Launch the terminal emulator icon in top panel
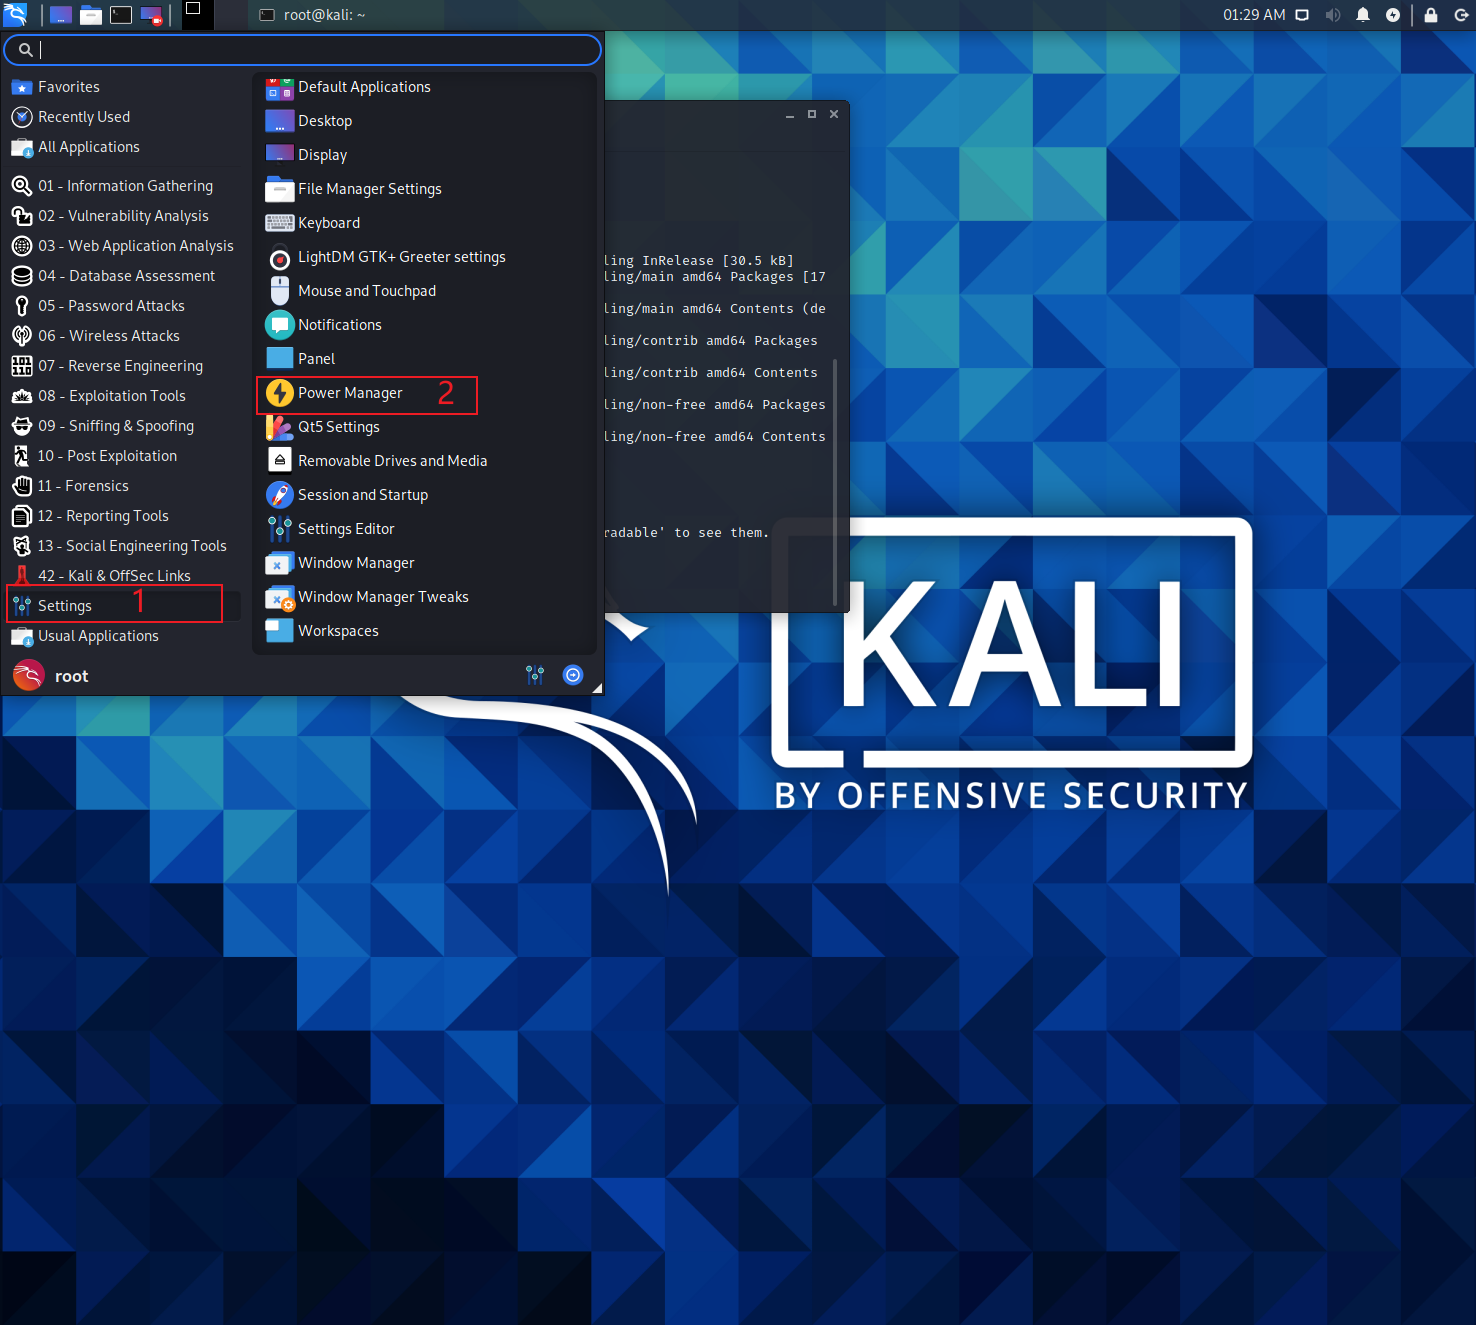This screenshot has height=1325, width=1476. click(121, 15)
